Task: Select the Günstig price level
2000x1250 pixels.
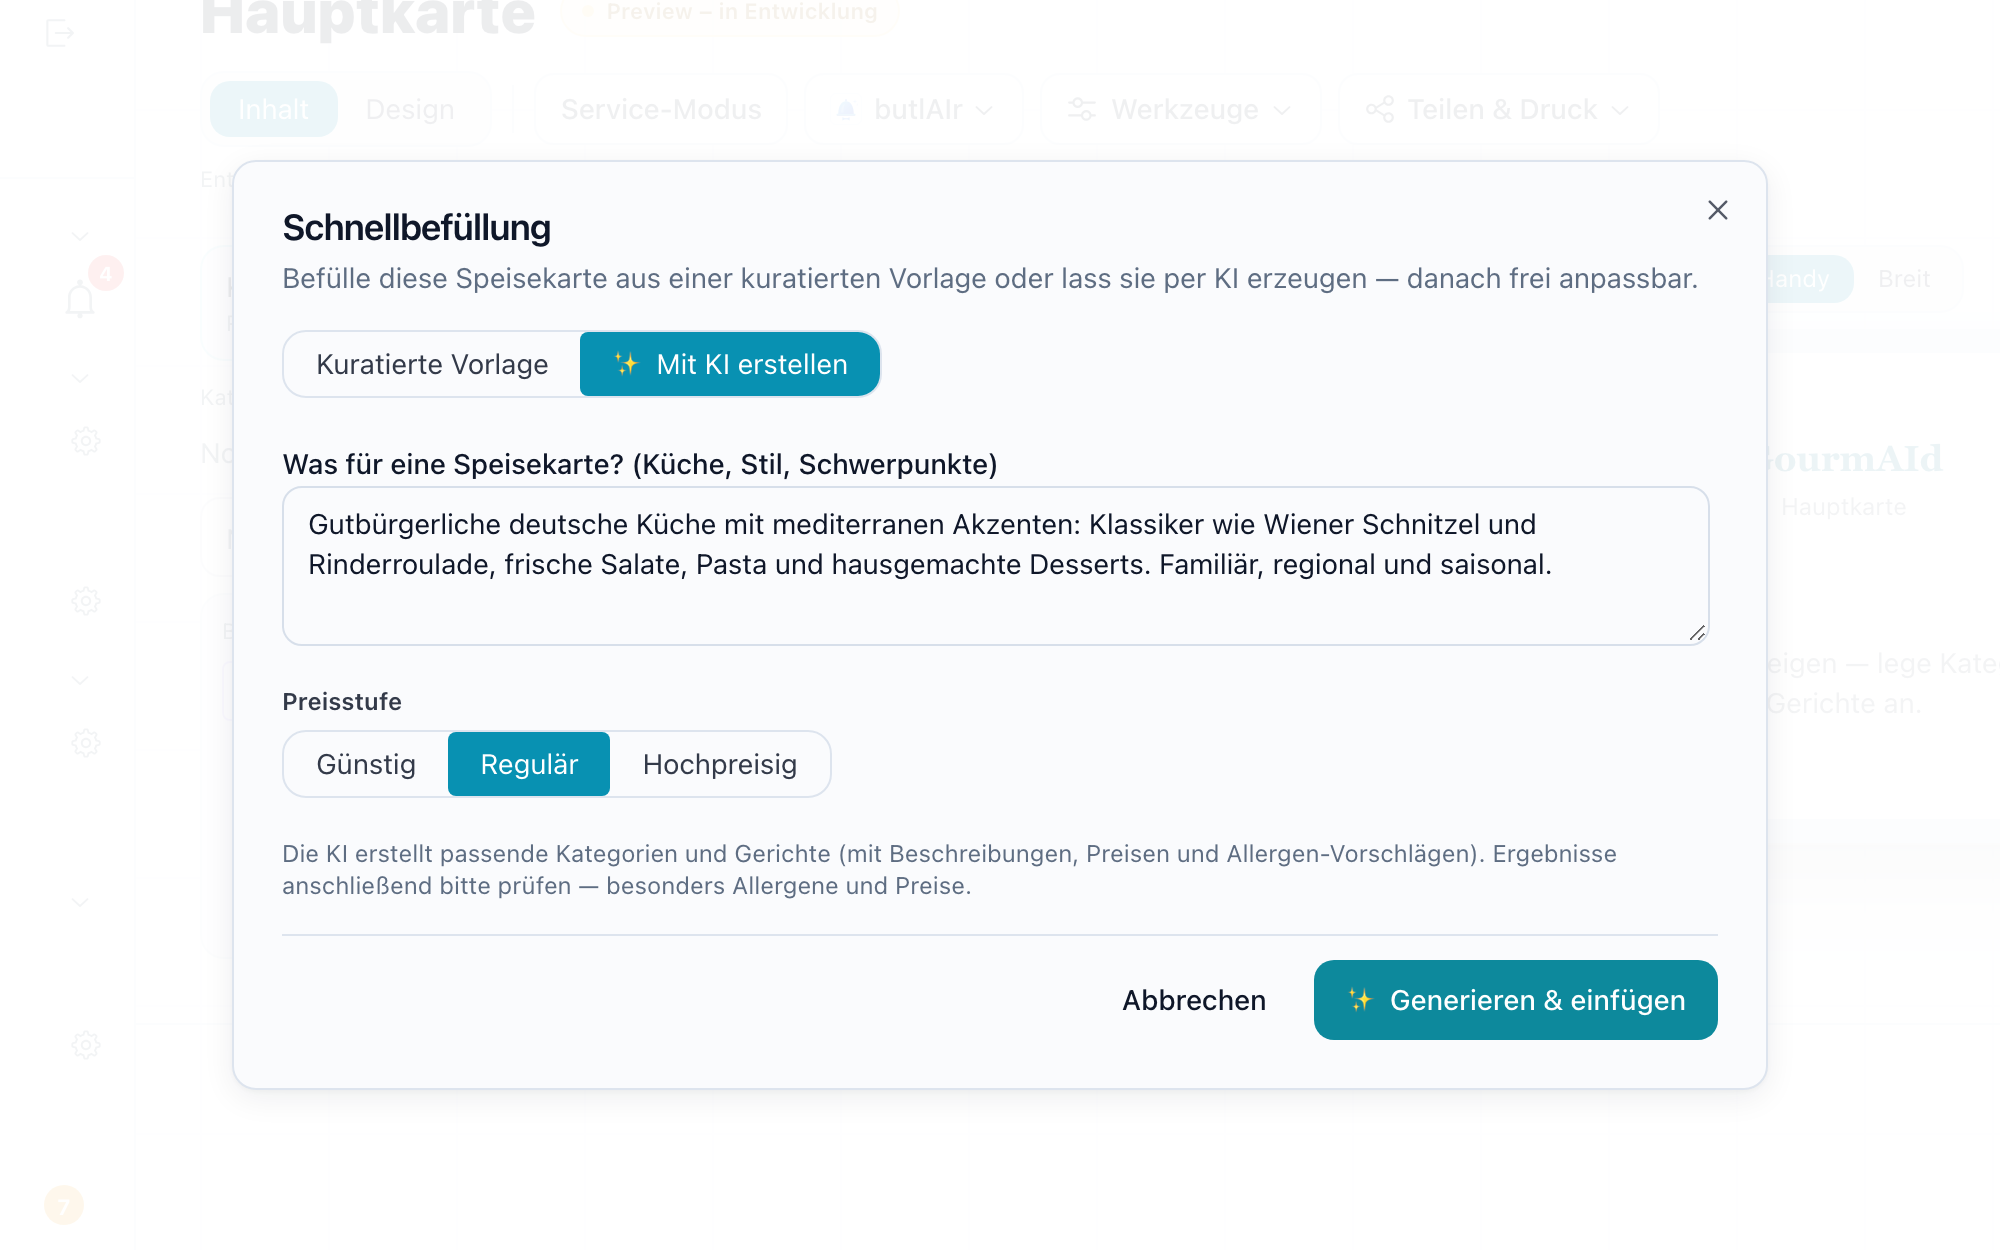Action: pyautogui.click(x=366, y=764)
